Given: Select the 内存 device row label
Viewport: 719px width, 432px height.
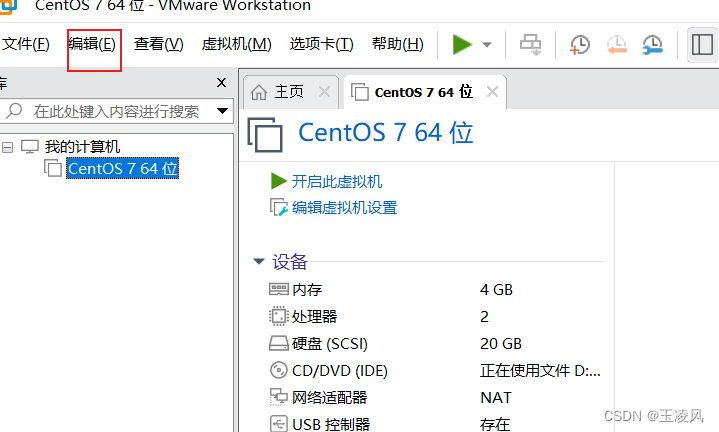Looking at the screenshot, I should (307, 290).
